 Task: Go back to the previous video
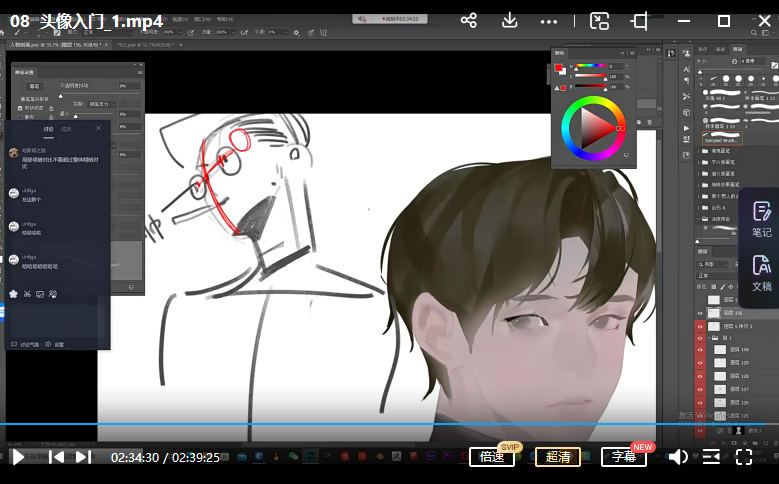pos(57,457)
